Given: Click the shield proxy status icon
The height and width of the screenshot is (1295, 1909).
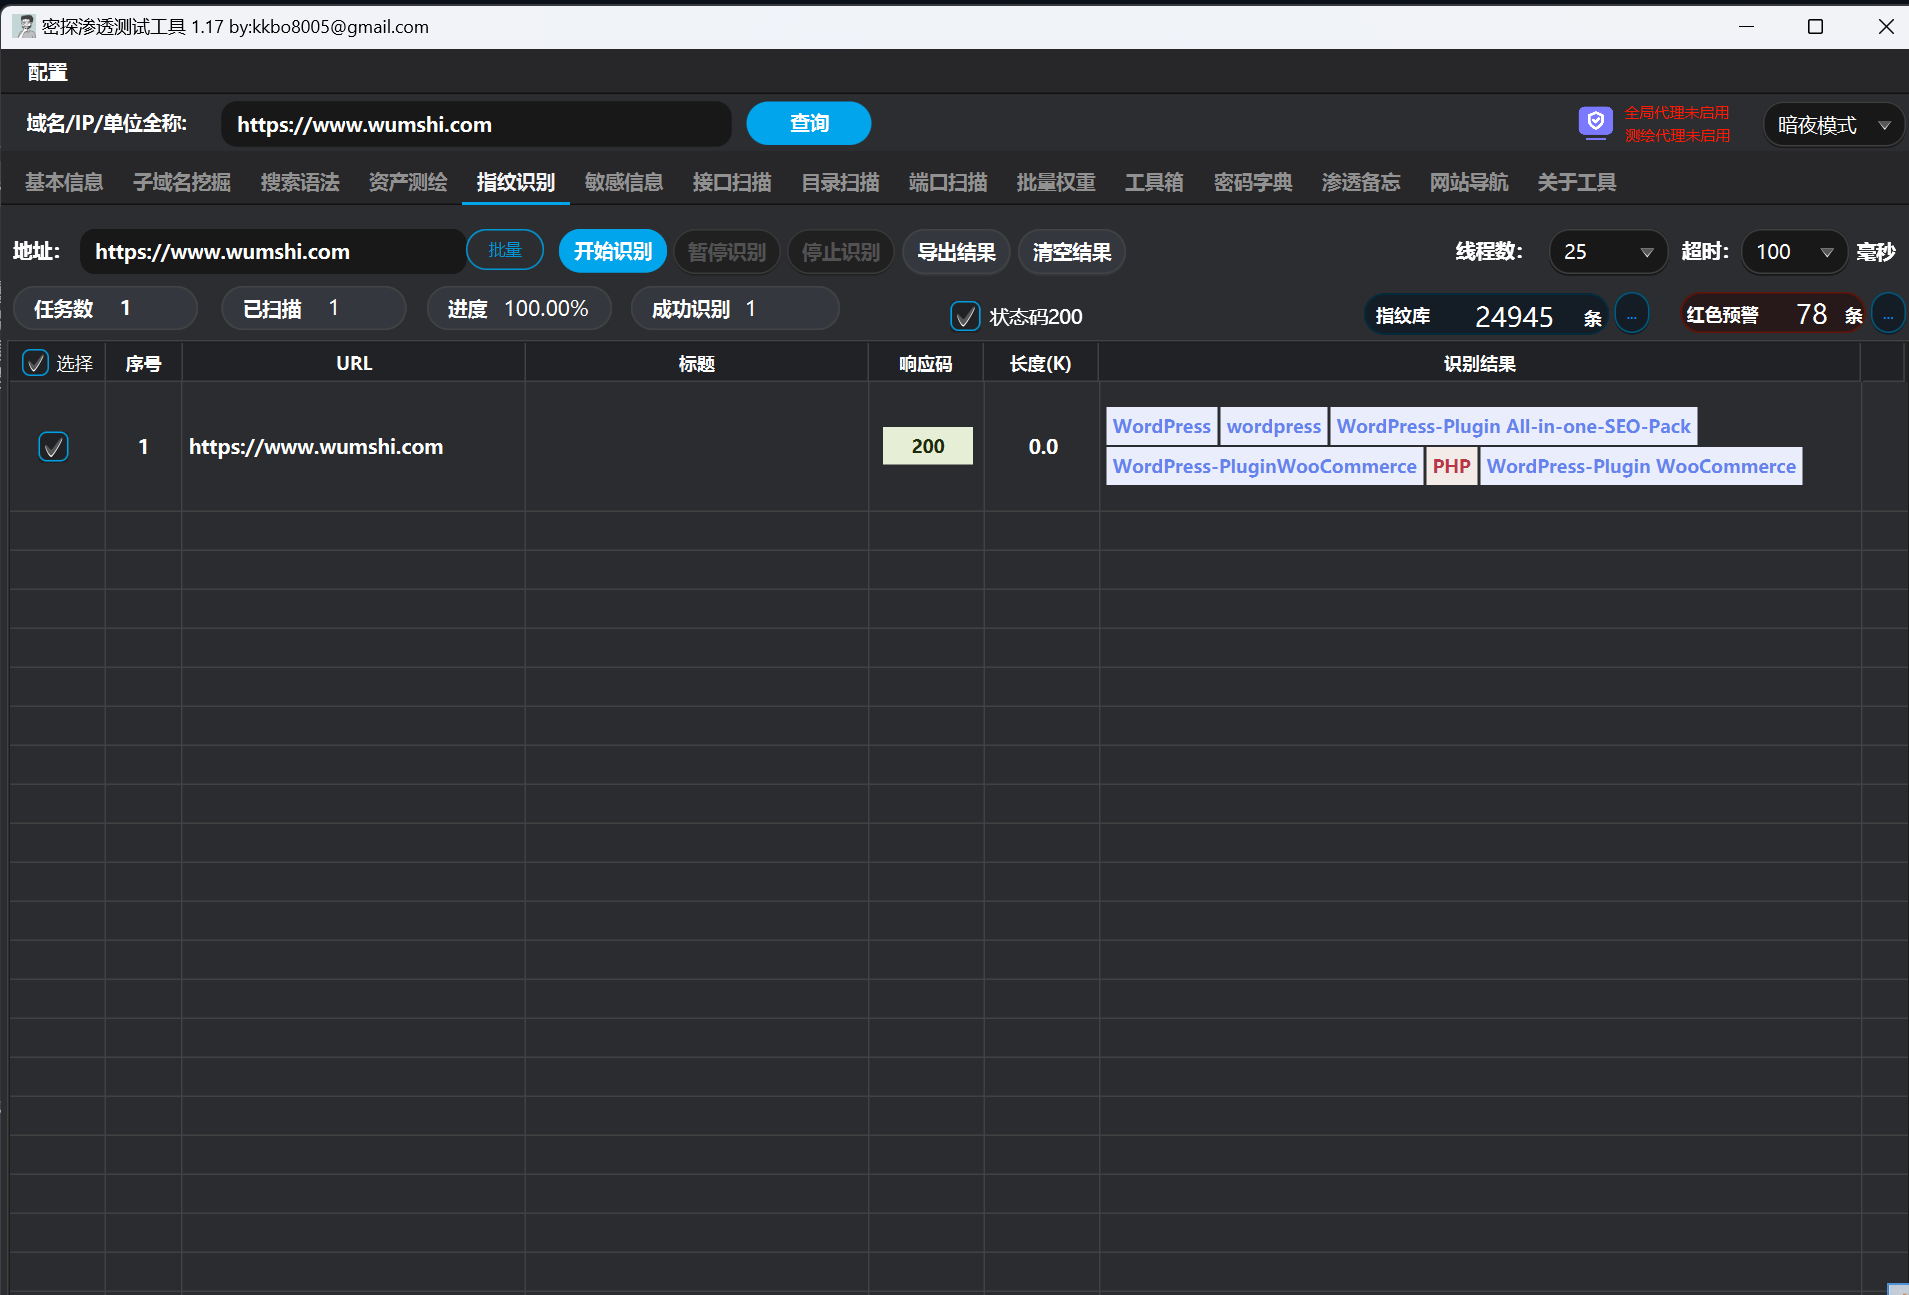Looking at the screenshot, I should (x=1595, y=123).
